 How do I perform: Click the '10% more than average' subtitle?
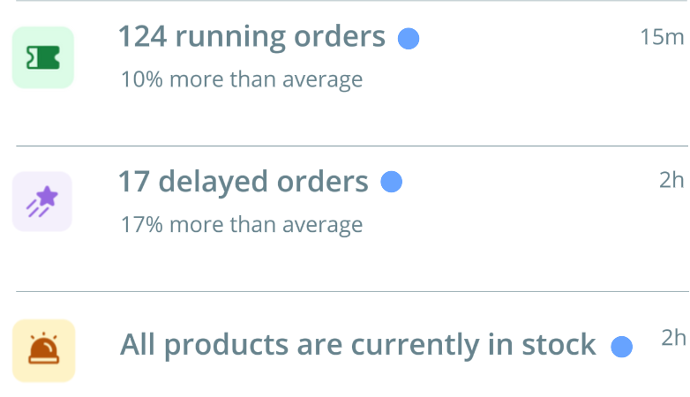click(x=242, y=80)
